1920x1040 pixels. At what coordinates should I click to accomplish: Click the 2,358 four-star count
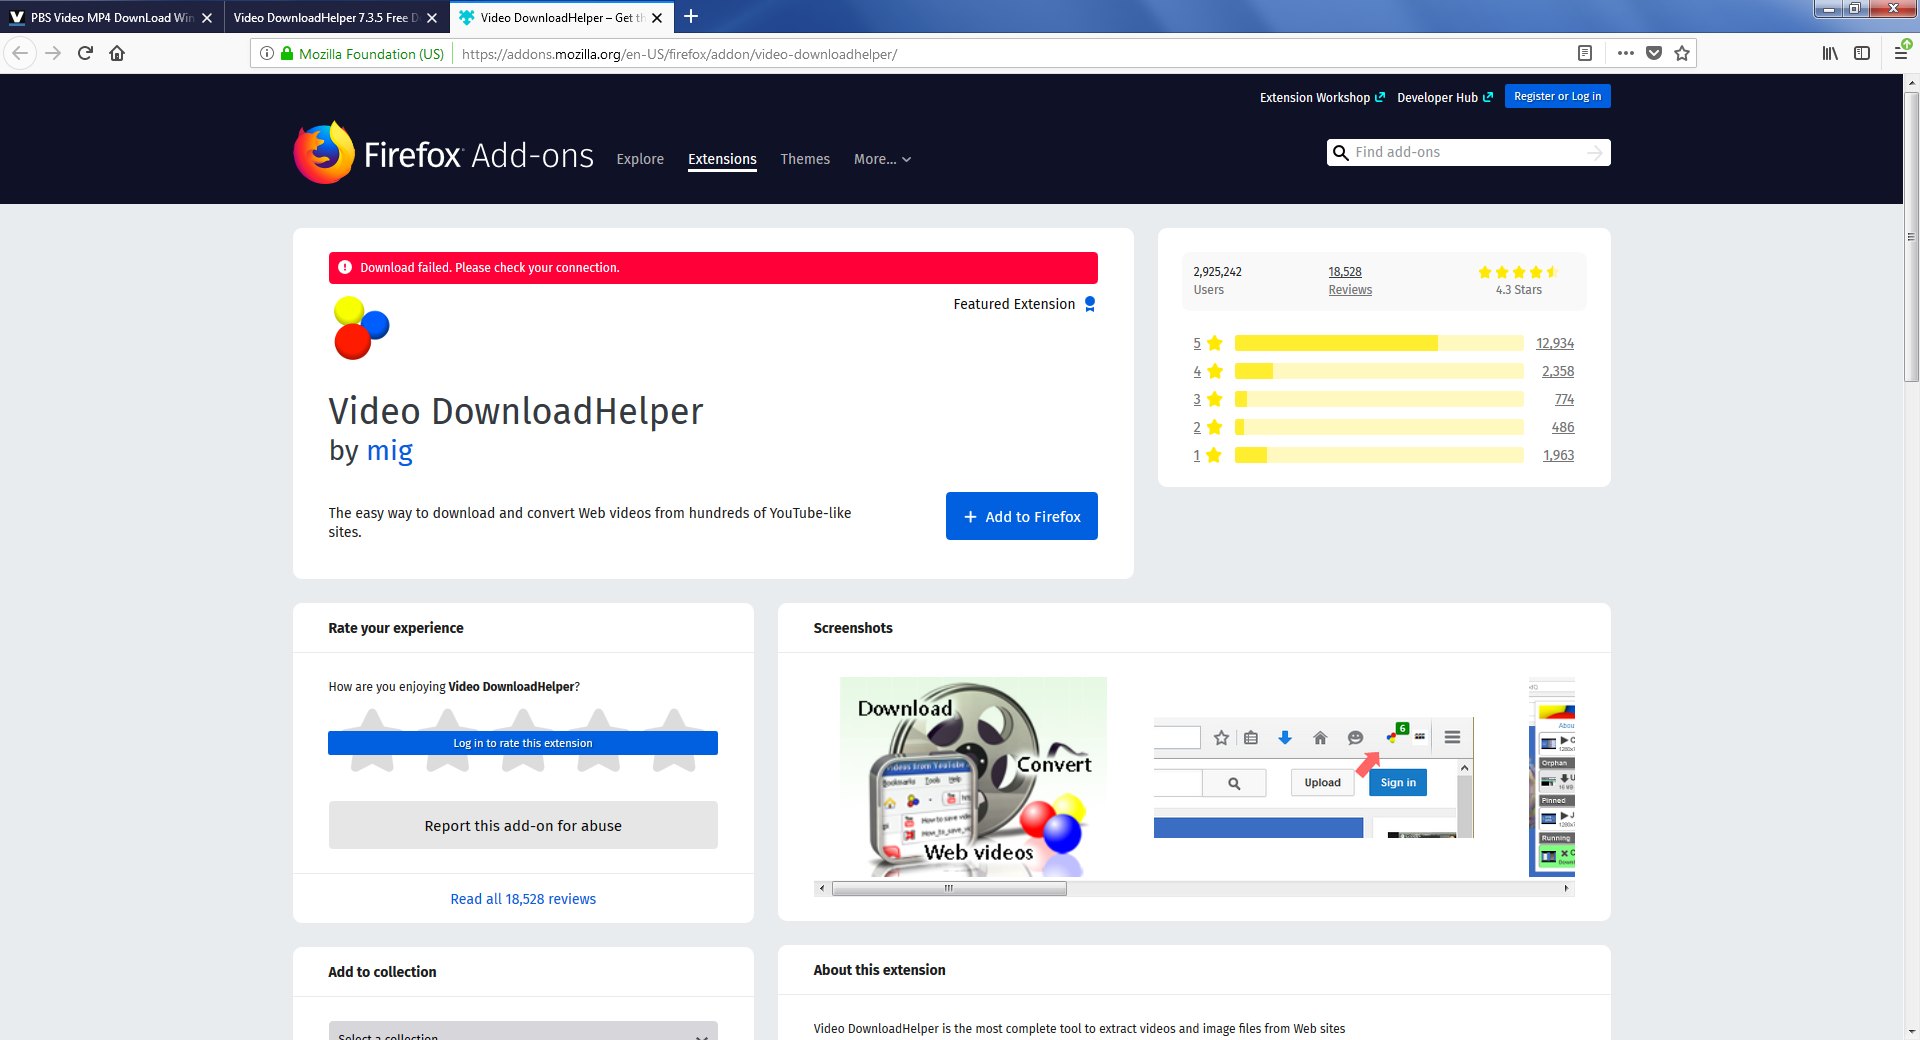(1558, 371)
